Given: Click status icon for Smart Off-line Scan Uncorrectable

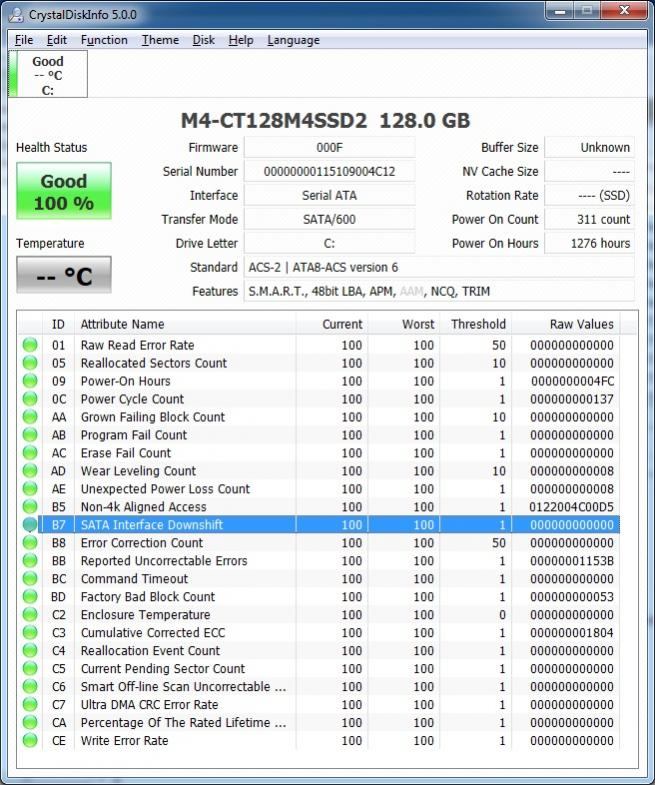Looking at the screenshot, I should point(30,687).
